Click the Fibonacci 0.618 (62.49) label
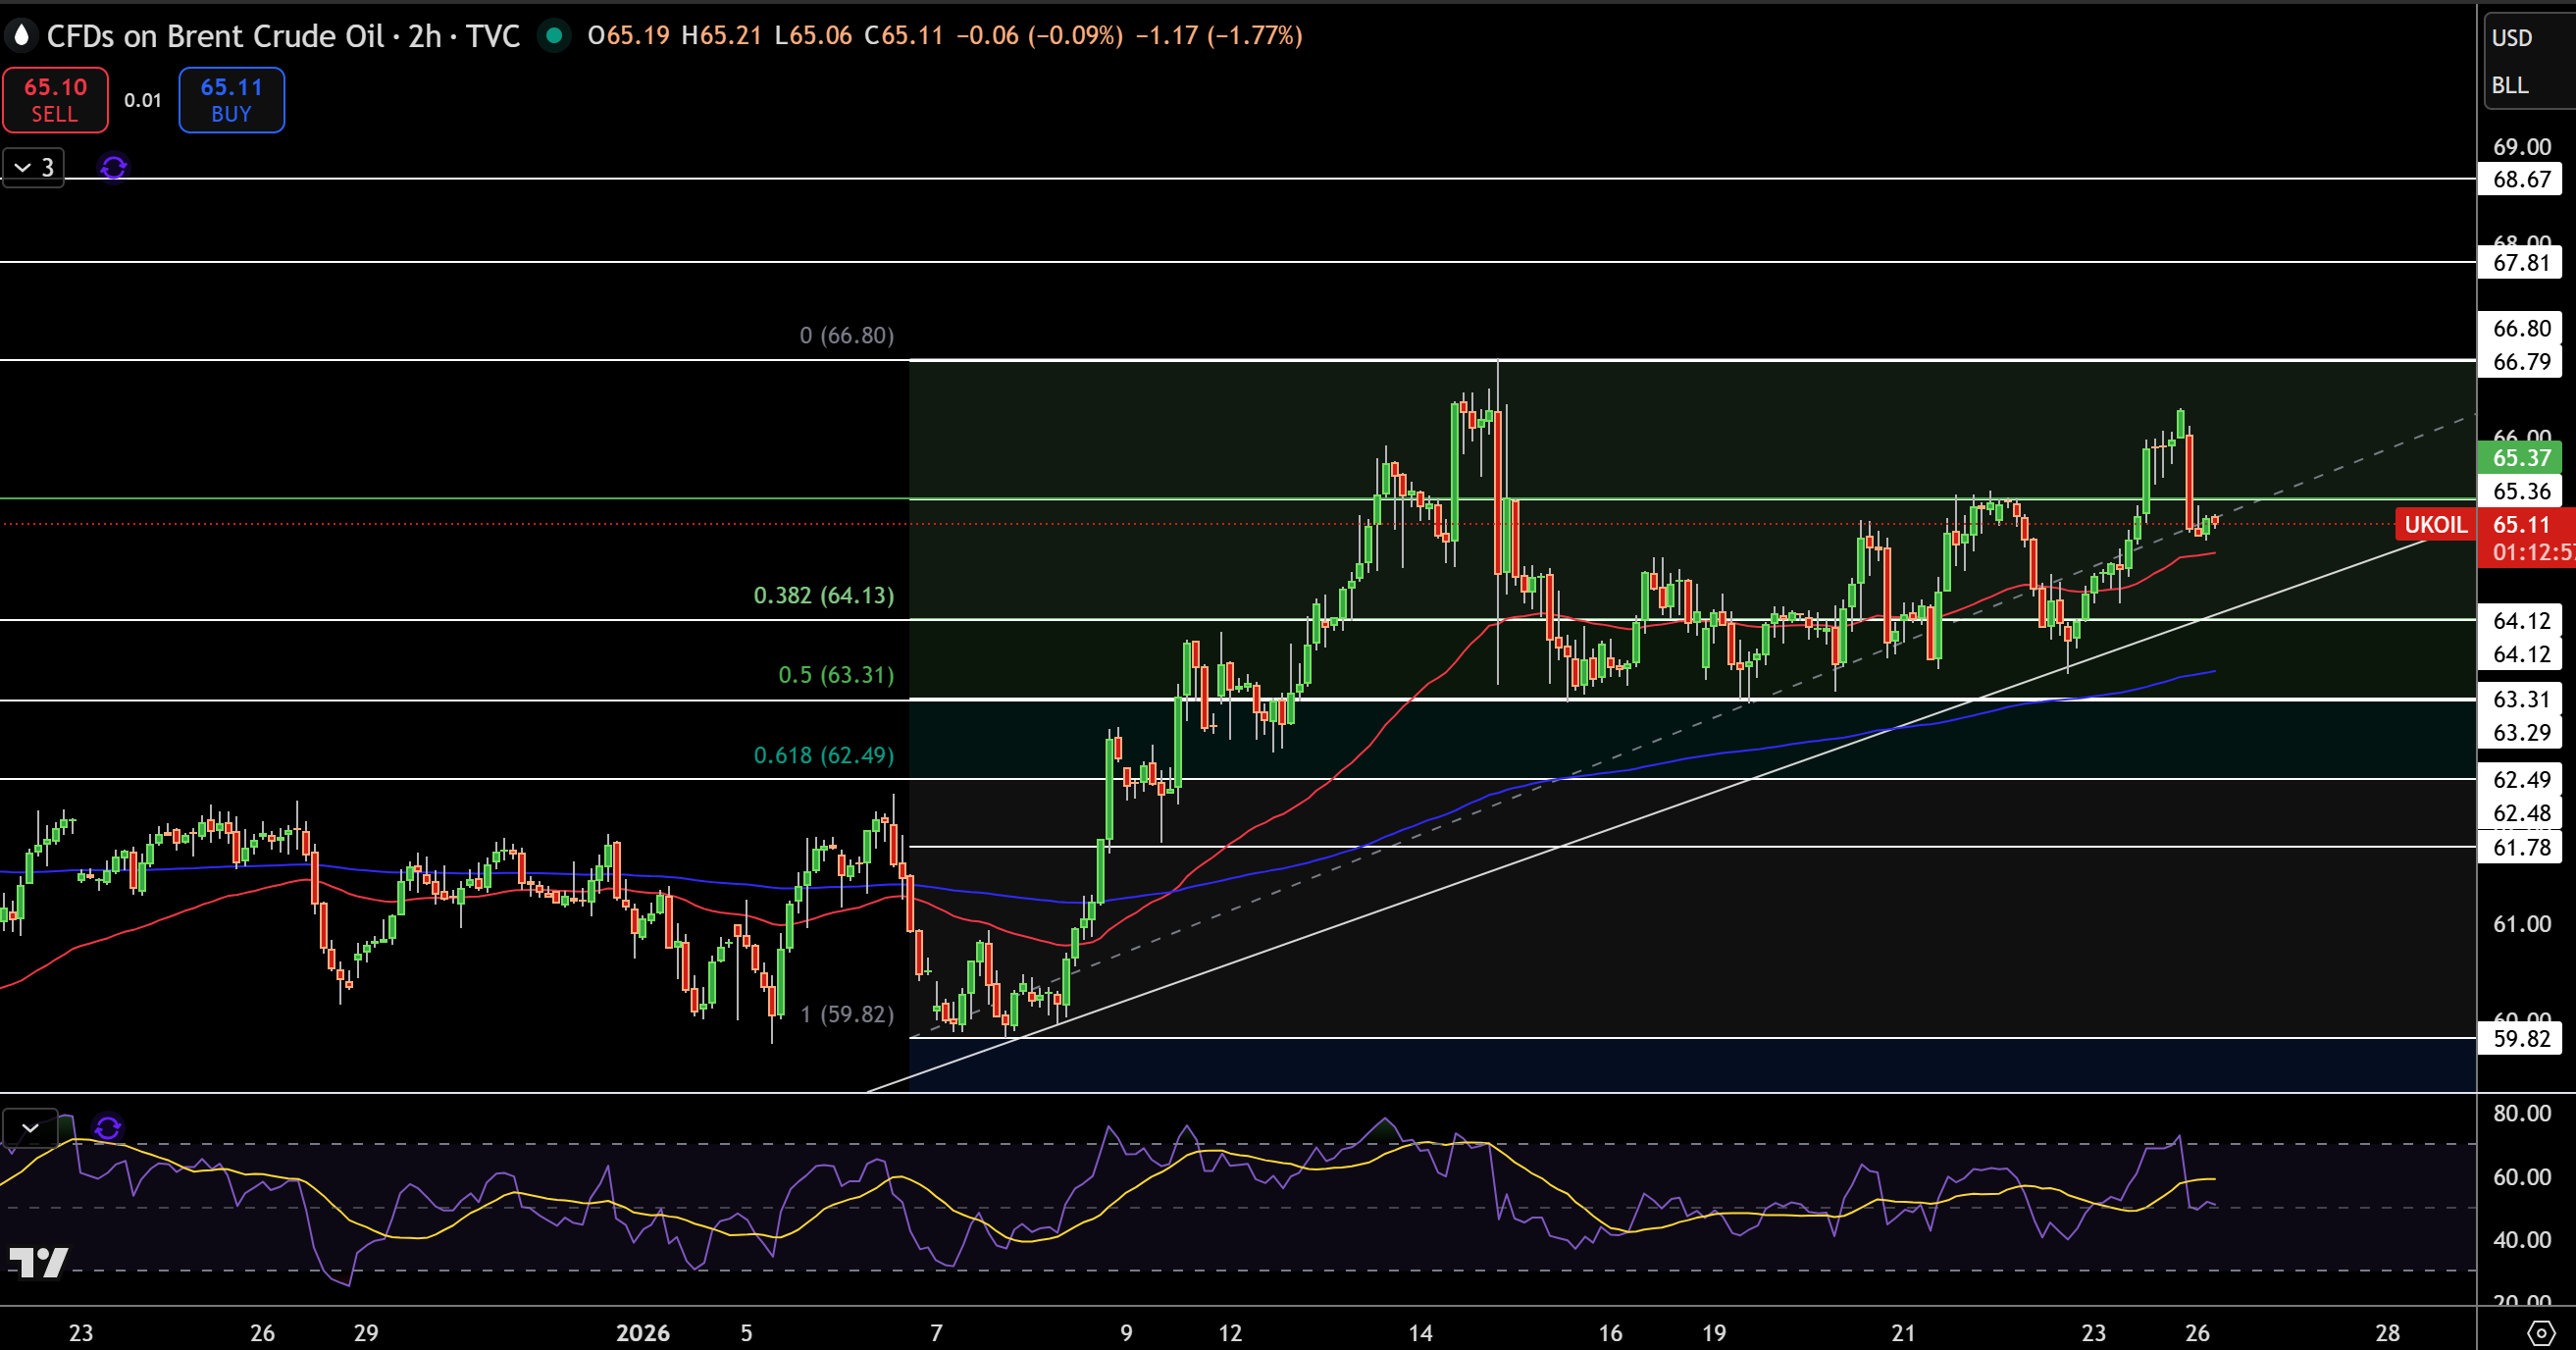2576x1350 pixels. point(824,755)
